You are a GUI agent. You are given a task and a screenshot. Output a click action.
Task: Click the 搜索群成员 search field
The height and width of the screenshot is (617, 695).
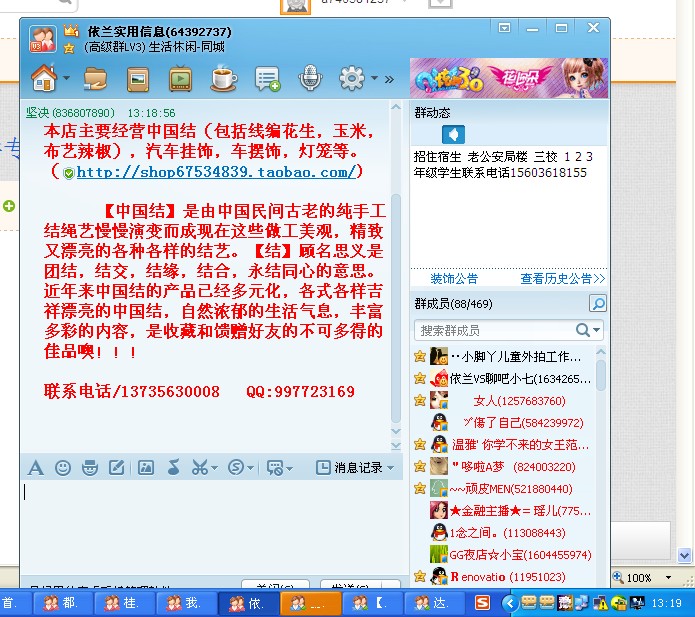coord(495,330)
